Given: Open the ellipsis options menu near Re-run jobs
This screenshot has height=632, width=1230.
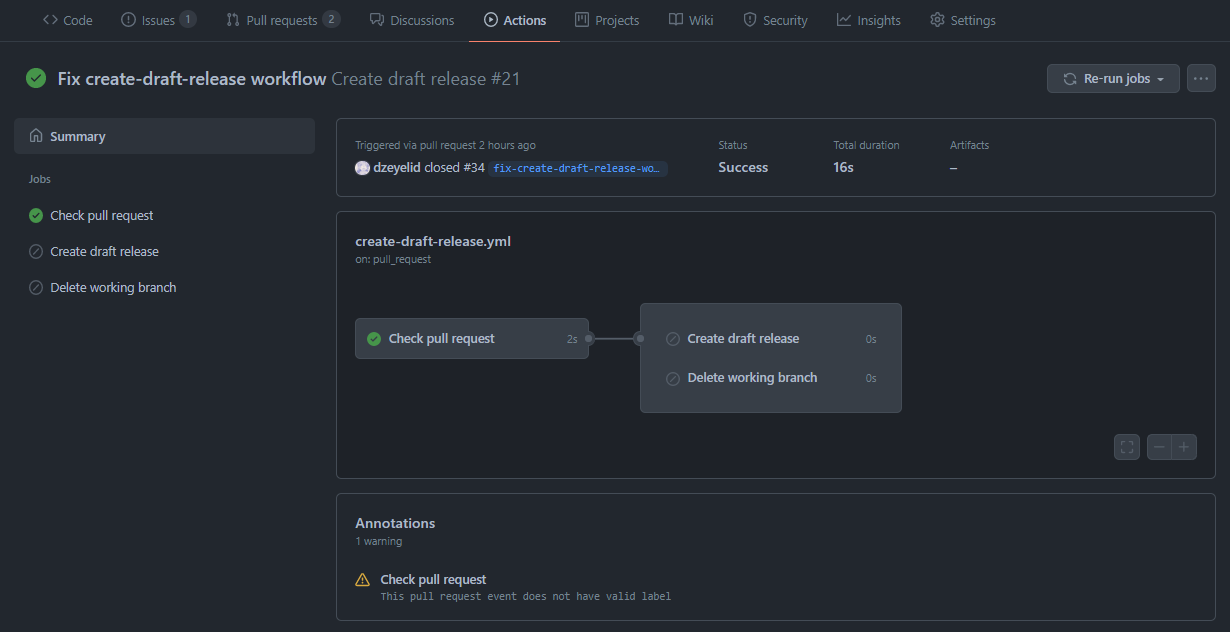Looking at the screenshot, I should point(1201,78).
